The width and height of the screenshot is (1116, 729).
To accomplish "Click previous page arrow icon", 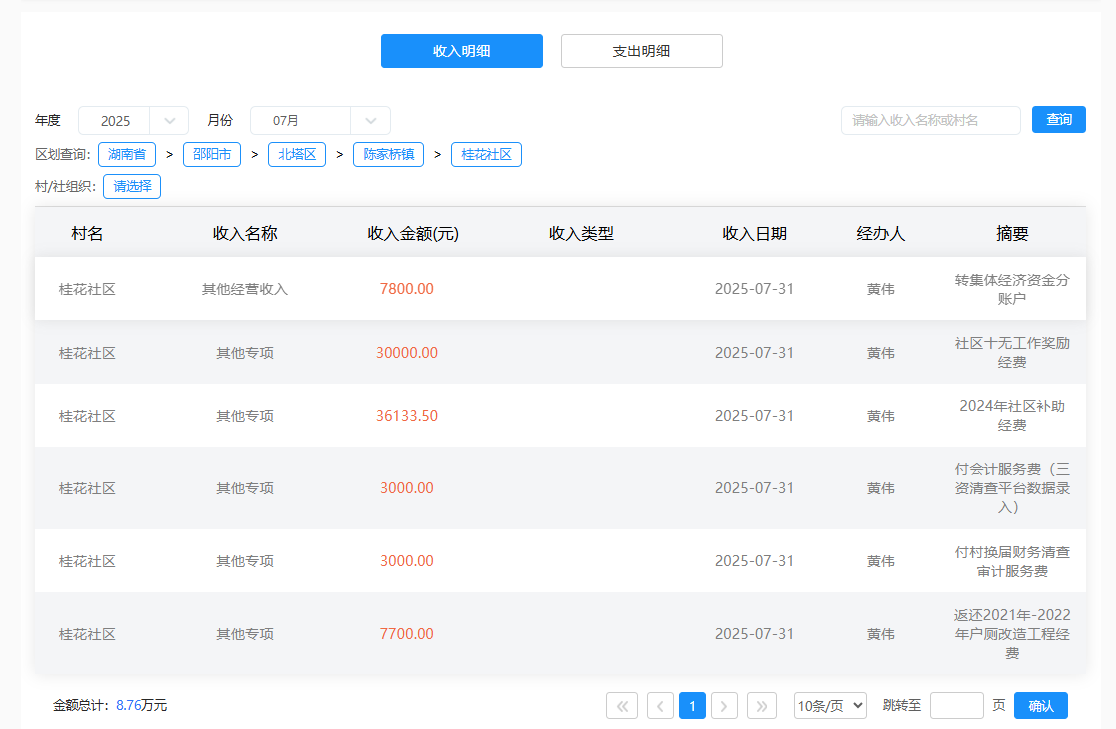I will pos(660,706).
